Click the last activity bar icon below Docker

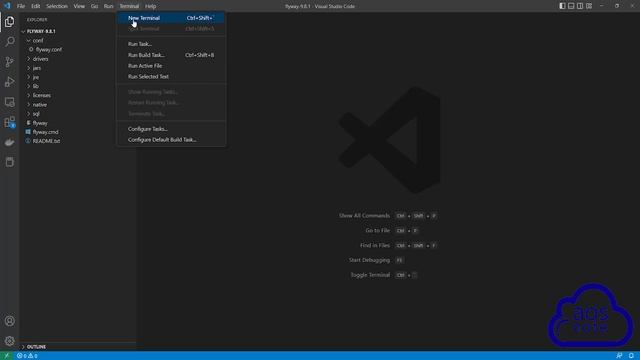(9, 162)
